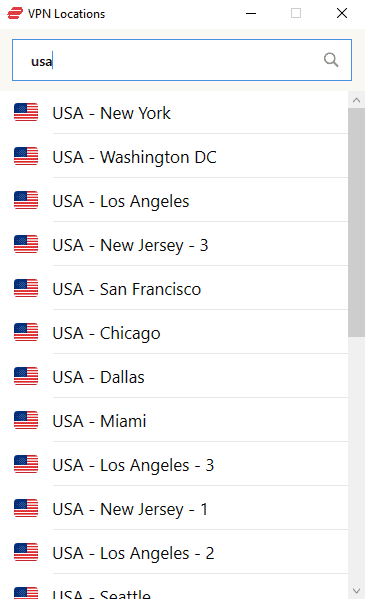Viewport: 365px width, 599px height.
Task: Click the ExpressVPN logo in title bar
Action: tap(15, 13)
